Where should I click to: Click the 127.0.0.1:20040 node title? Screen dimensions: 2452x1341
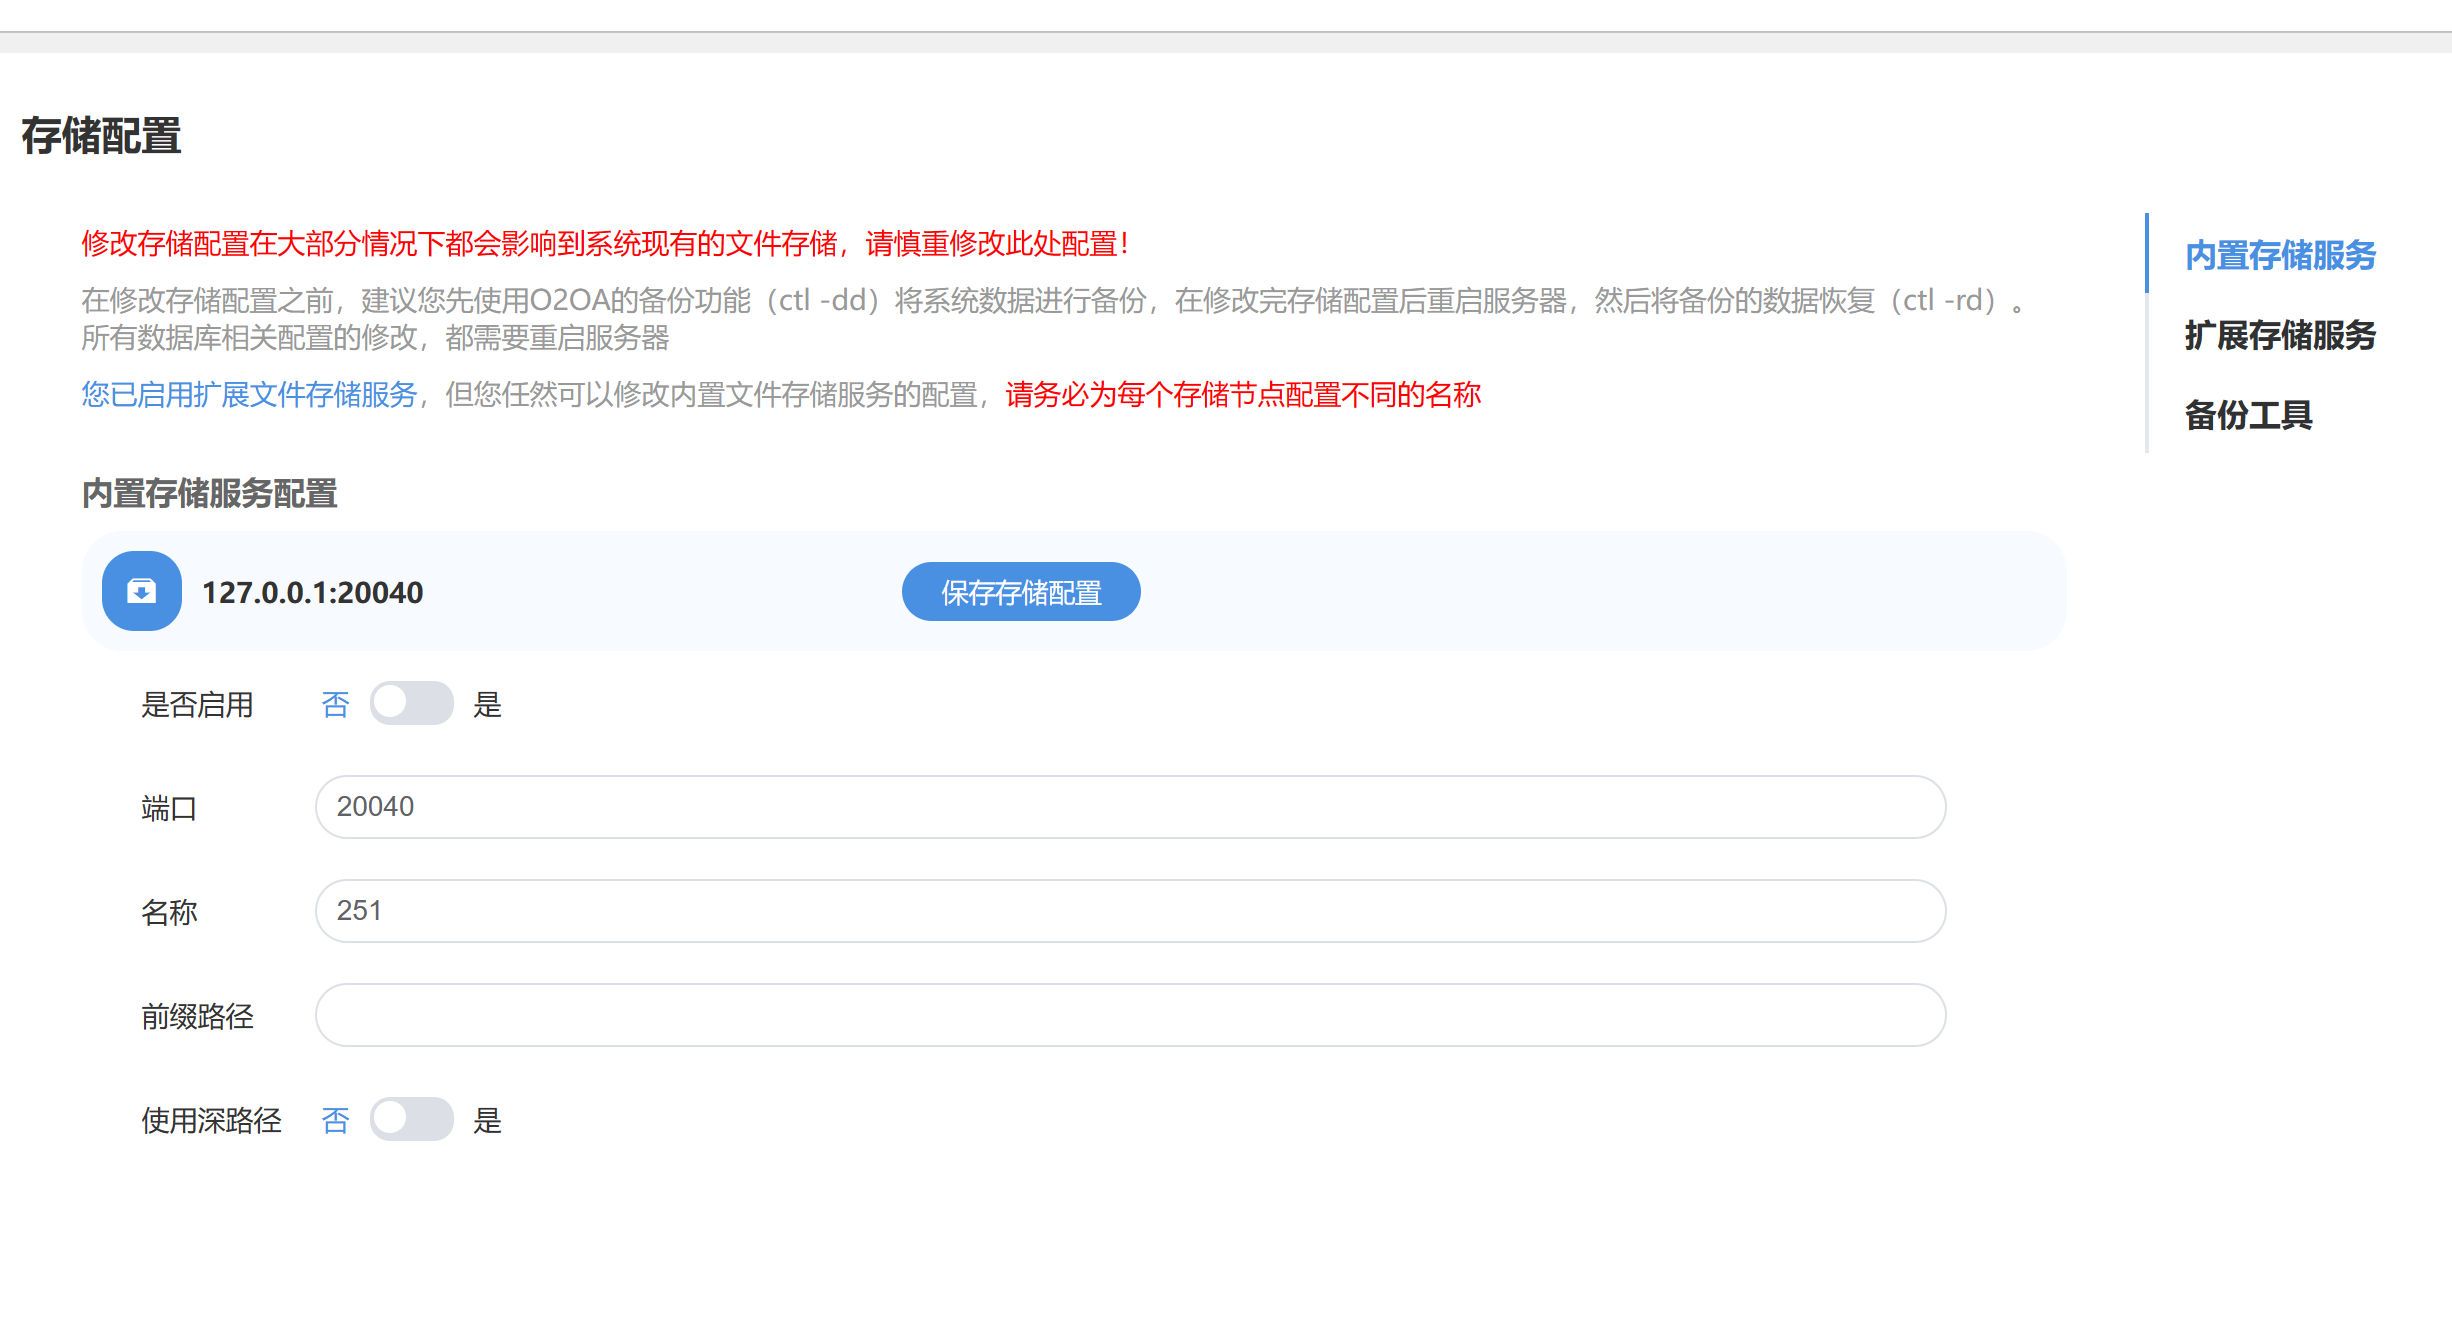coord(312,593)
